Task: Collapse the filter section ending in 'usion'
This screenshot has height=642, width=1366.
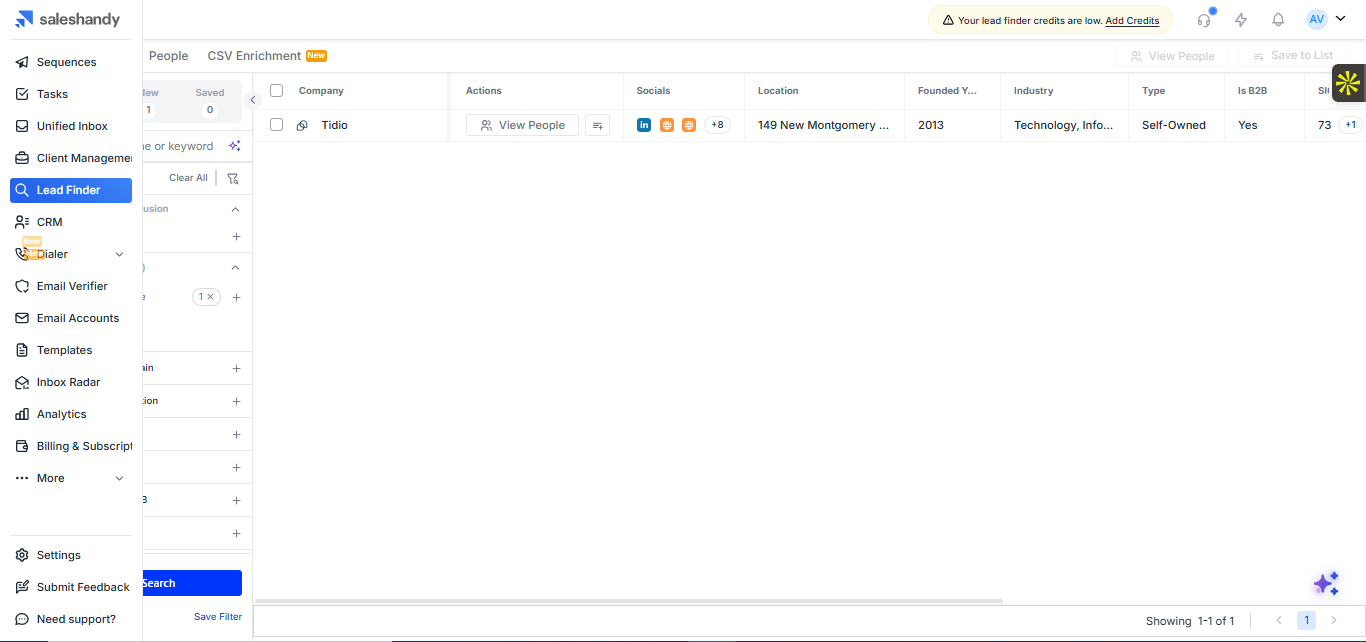Action: point(236,209)
